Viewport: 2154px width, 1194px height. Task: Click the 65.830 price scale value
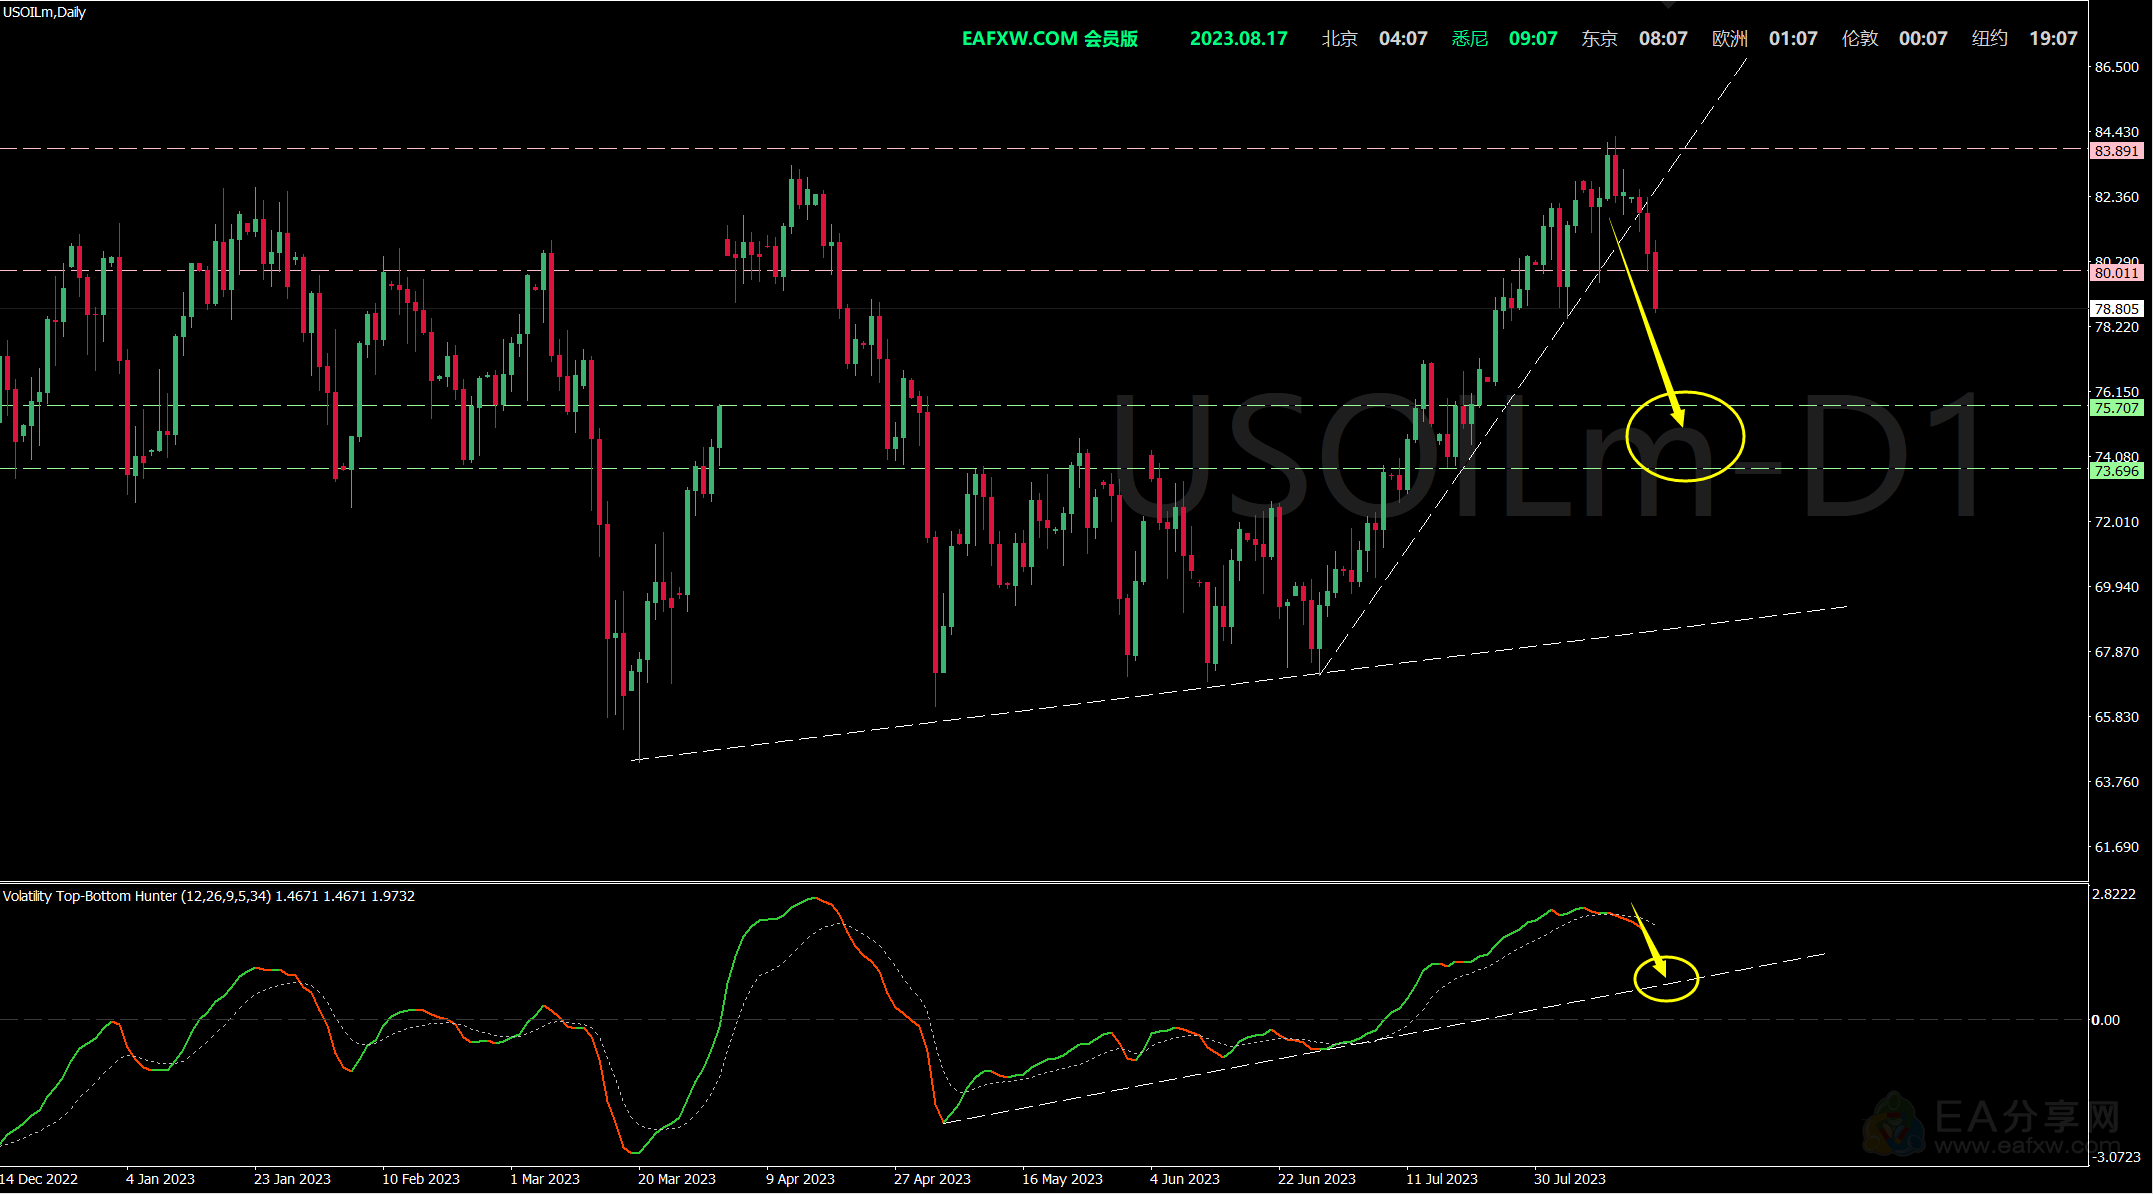pyautogui.click(x=2117, y=717)
